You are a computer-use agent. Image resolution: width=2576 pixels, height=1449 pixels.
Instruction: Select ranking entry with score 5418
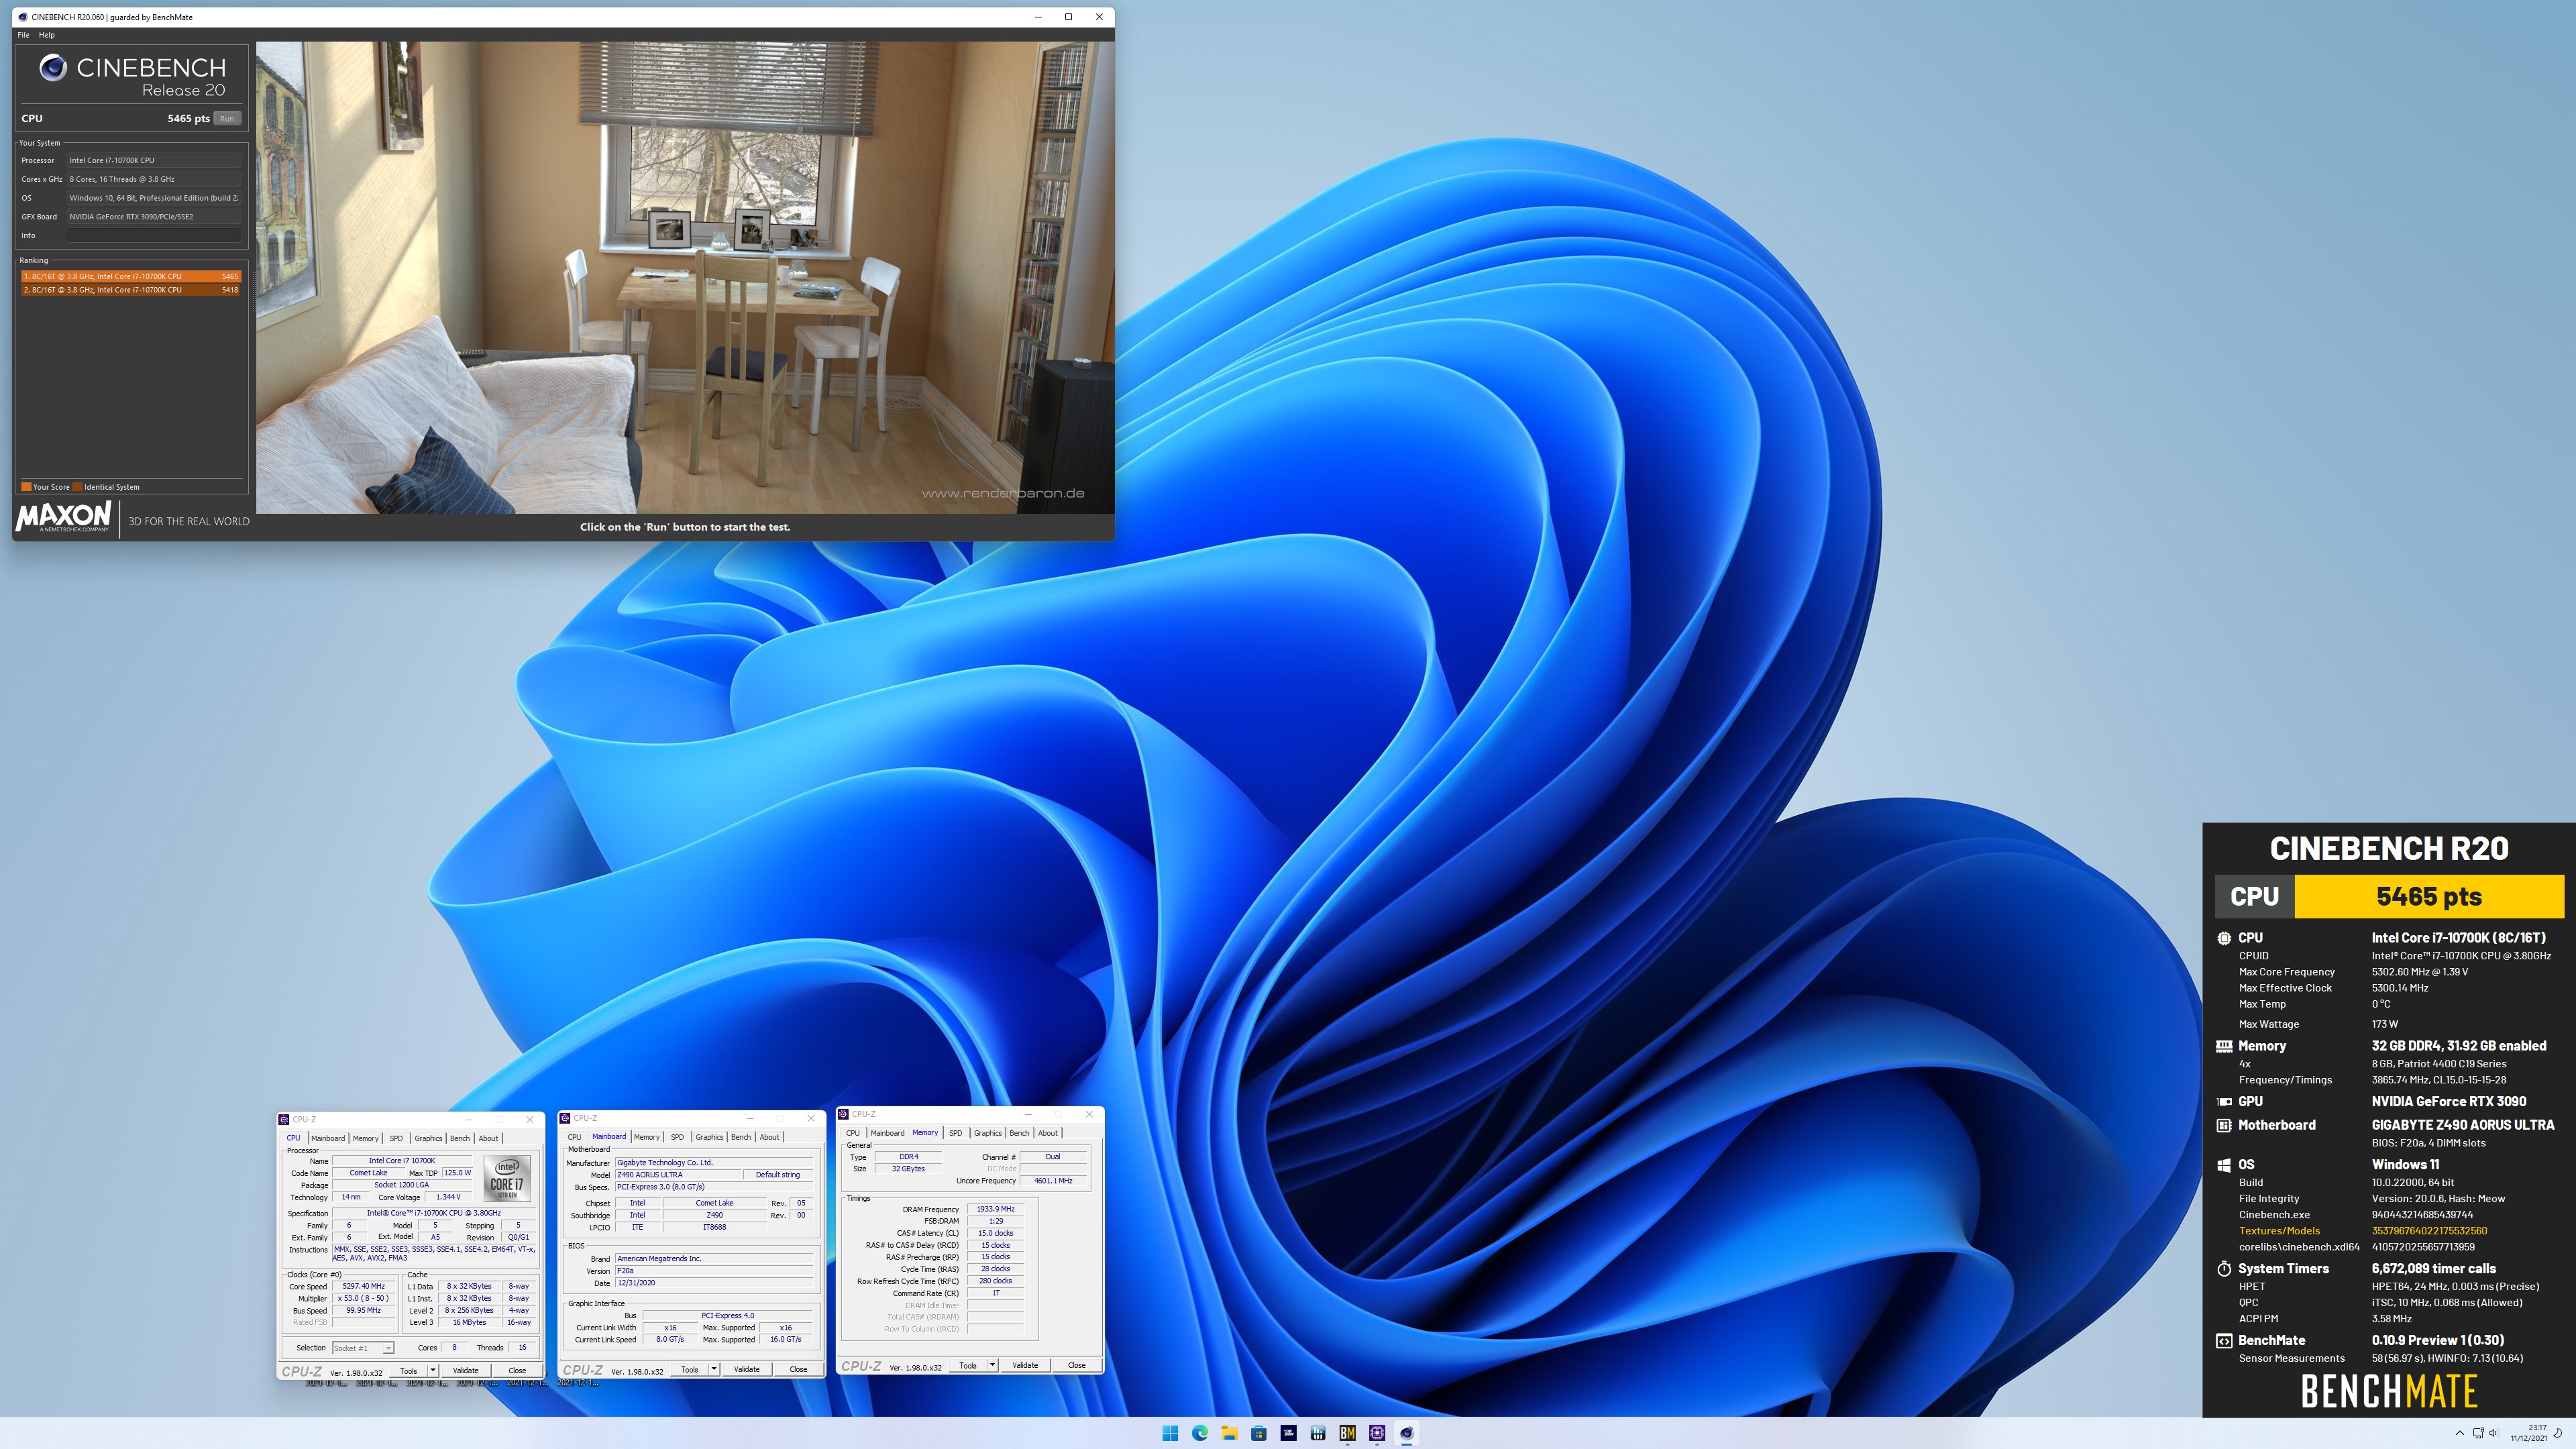point(130,290)
